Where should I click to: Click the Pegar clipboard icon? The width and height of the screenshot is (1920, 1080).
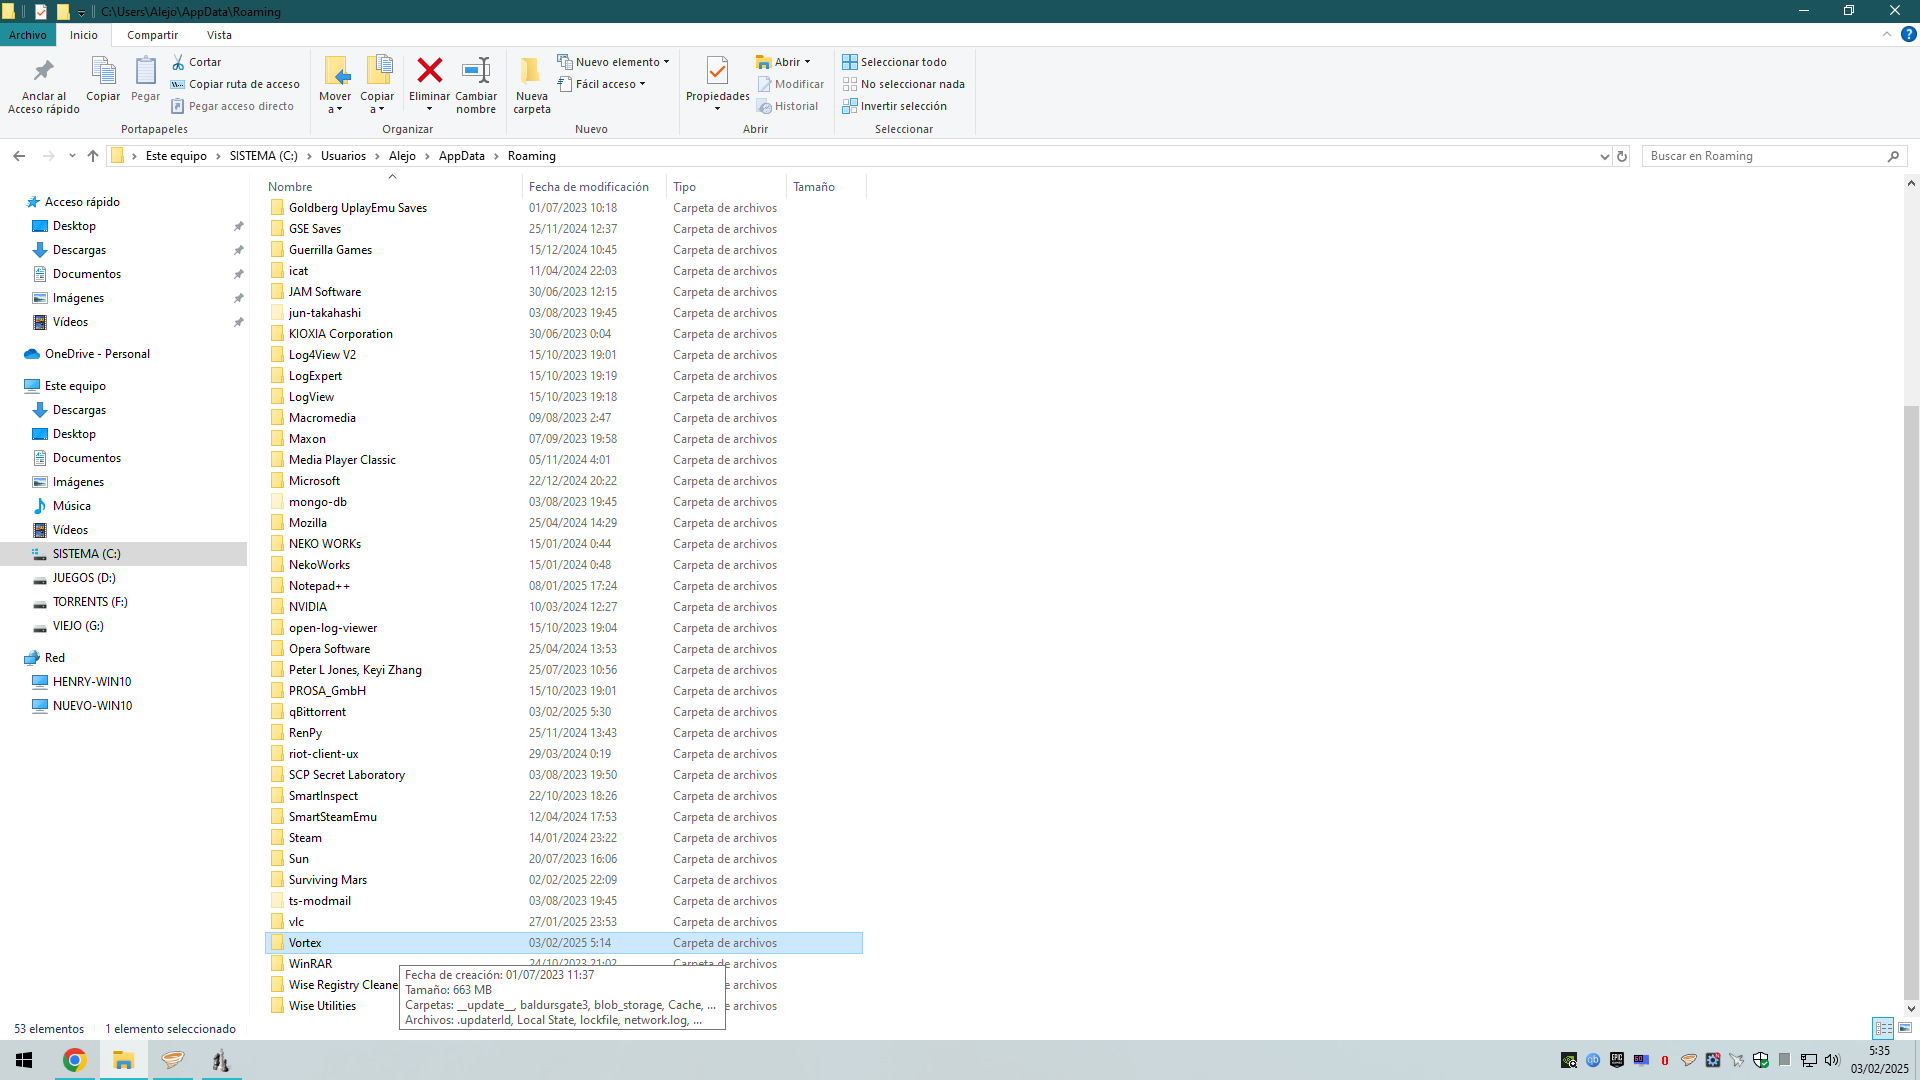145,71
